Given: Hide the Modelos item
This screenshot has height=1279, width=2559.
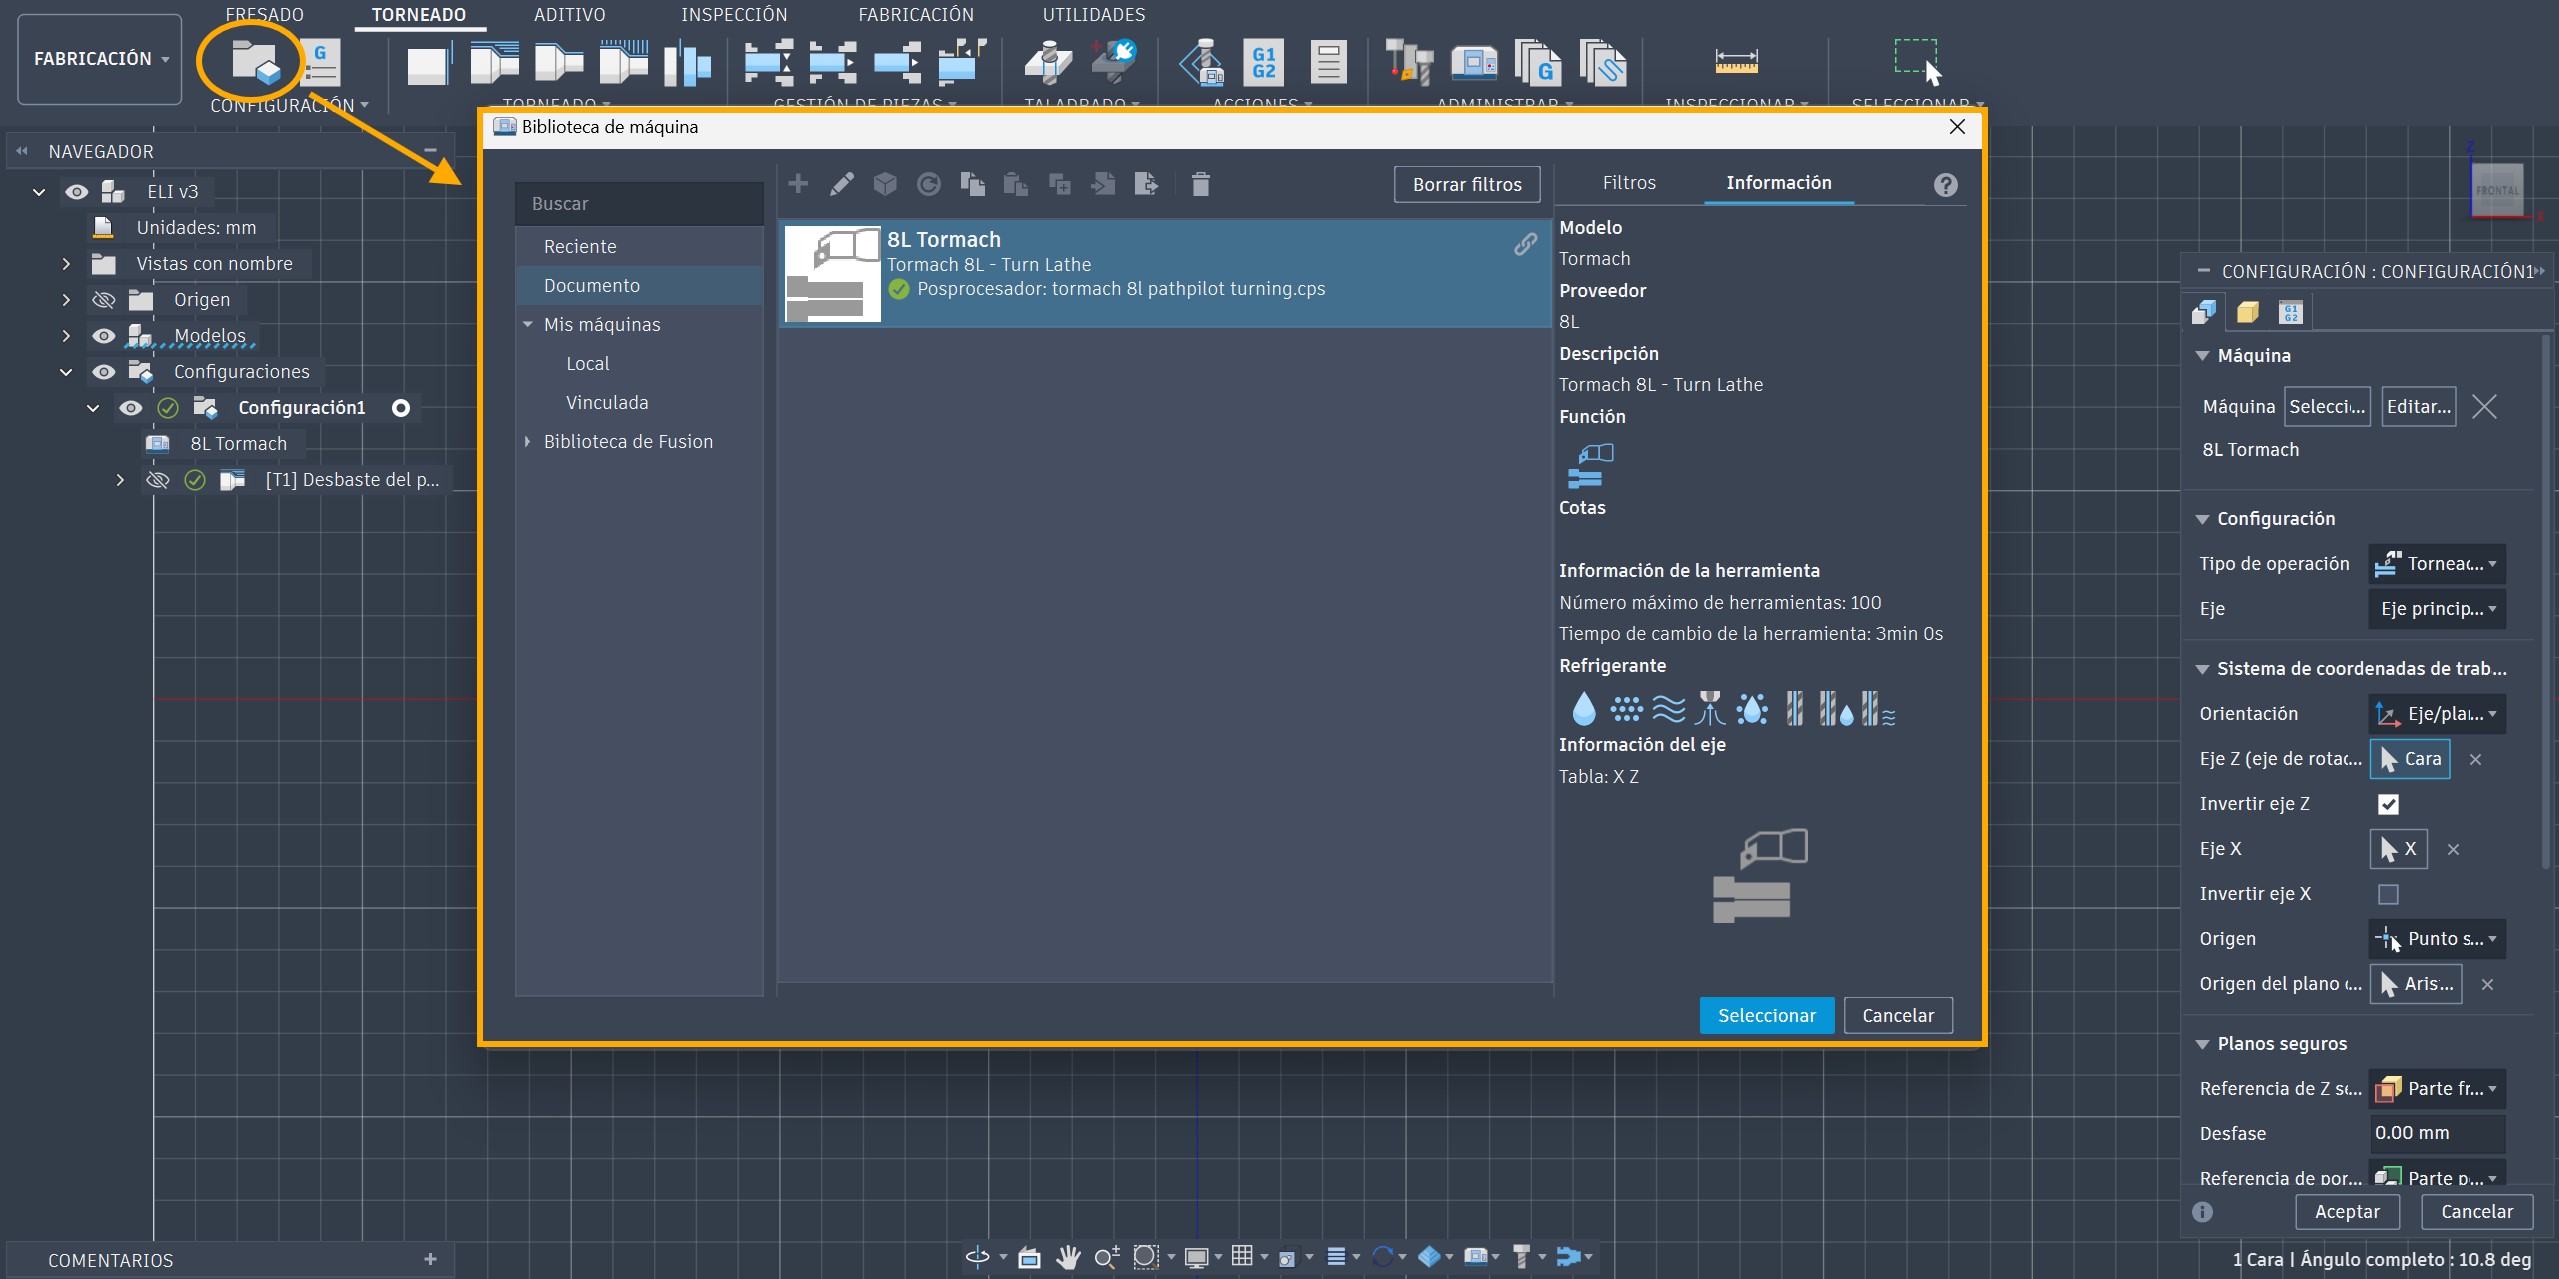Looking at the screenshot, I should [104, 335].
